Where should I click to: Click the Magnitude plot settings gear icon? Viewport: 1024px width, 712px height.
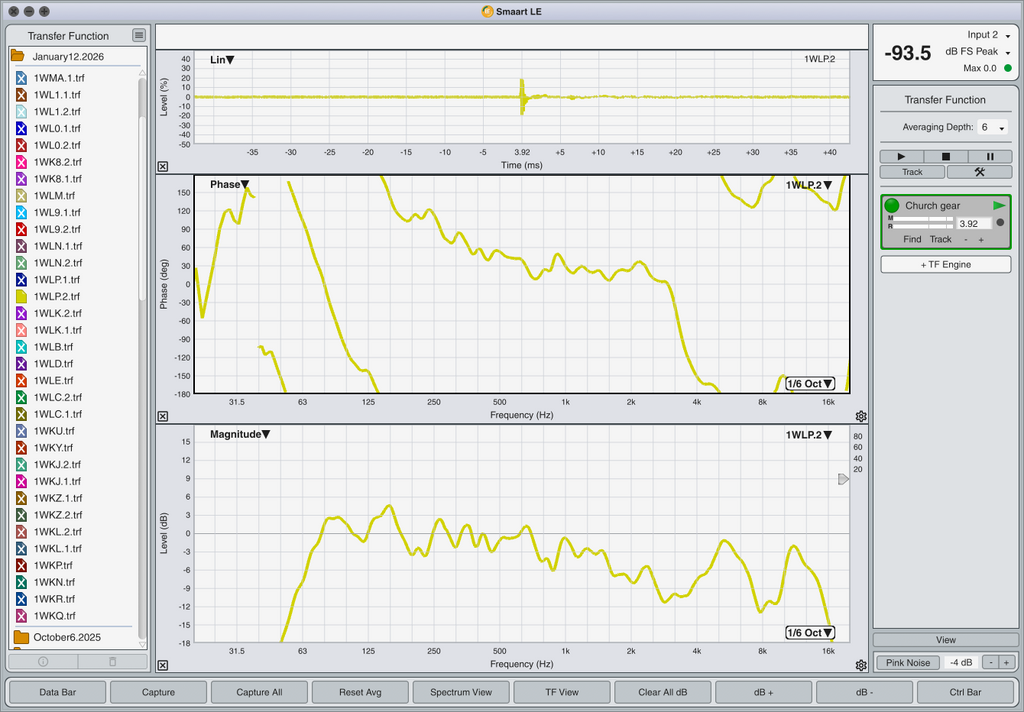861,665
